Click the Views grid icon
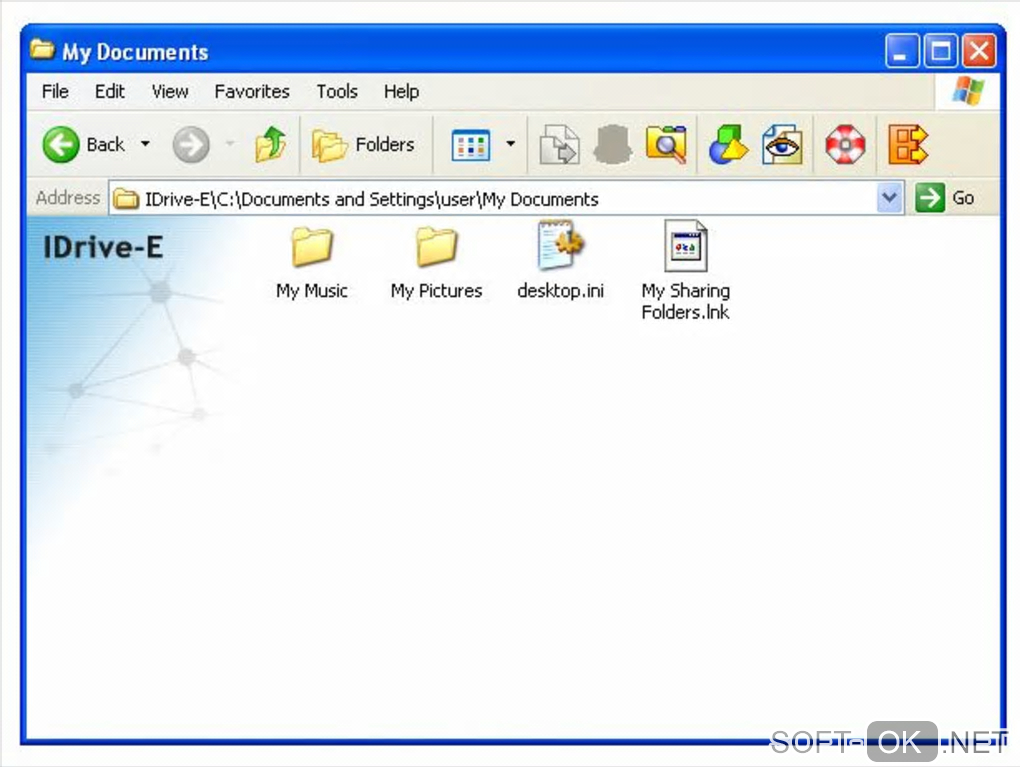The image size is (1020, 767). point(470,144)
